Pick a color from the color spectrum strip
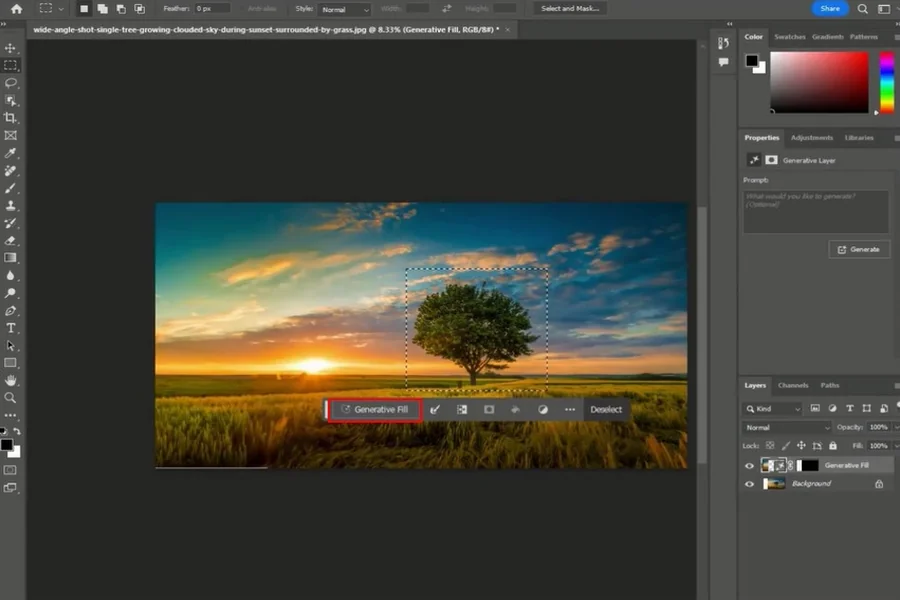Image resolution: width=900 pixels, height=600 pixels. pyautogui.click(x=884, y=80)
